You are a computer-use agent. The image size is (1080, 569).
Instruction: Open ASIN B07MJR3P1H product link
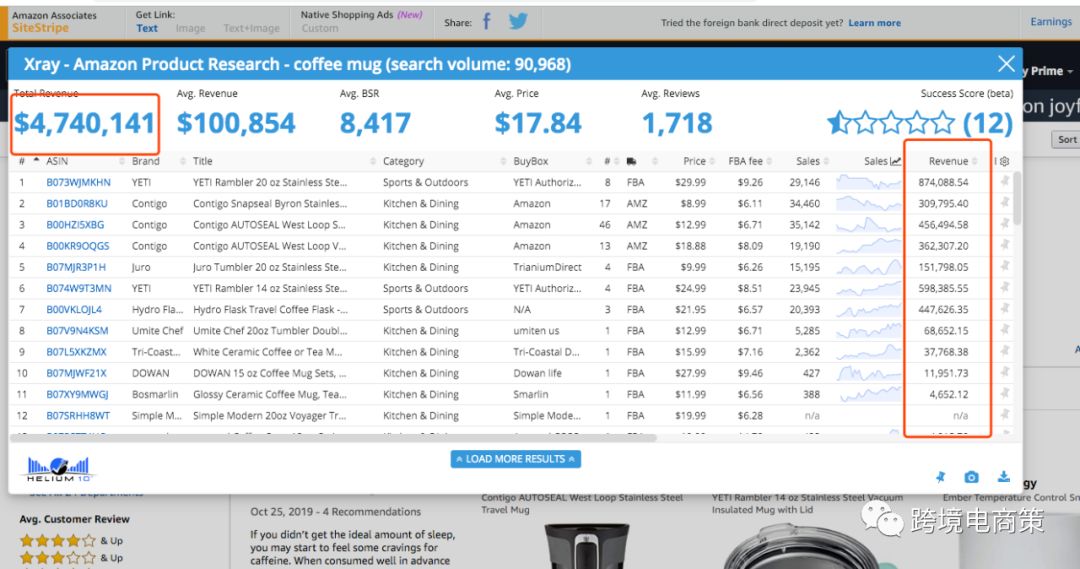pyautogui.click(x=76, y=267)
